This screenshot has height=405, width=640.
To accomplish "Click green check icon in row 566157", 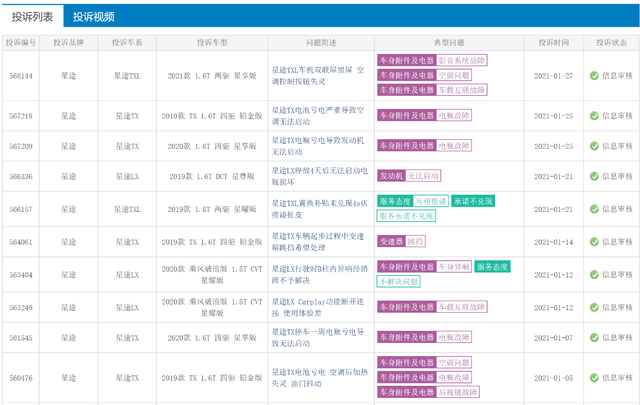I will click(x=594, y=209).
